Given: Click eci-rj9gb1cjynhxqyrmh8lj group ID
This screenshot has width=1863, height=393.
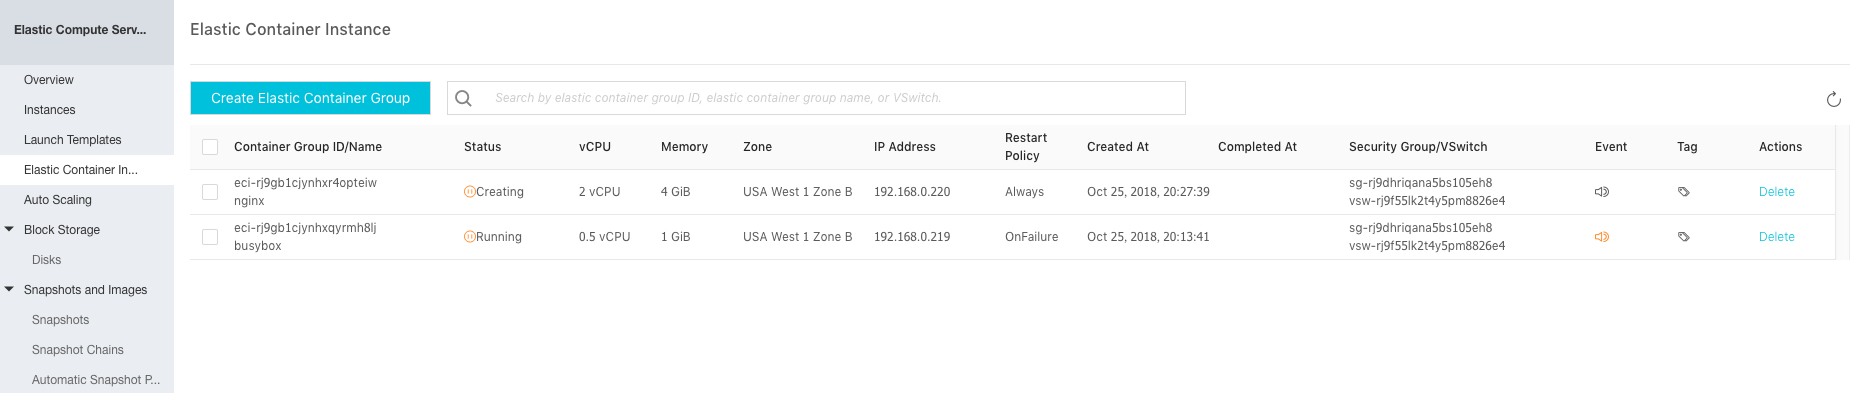Looking at the screenshot, I should [305, 228].
